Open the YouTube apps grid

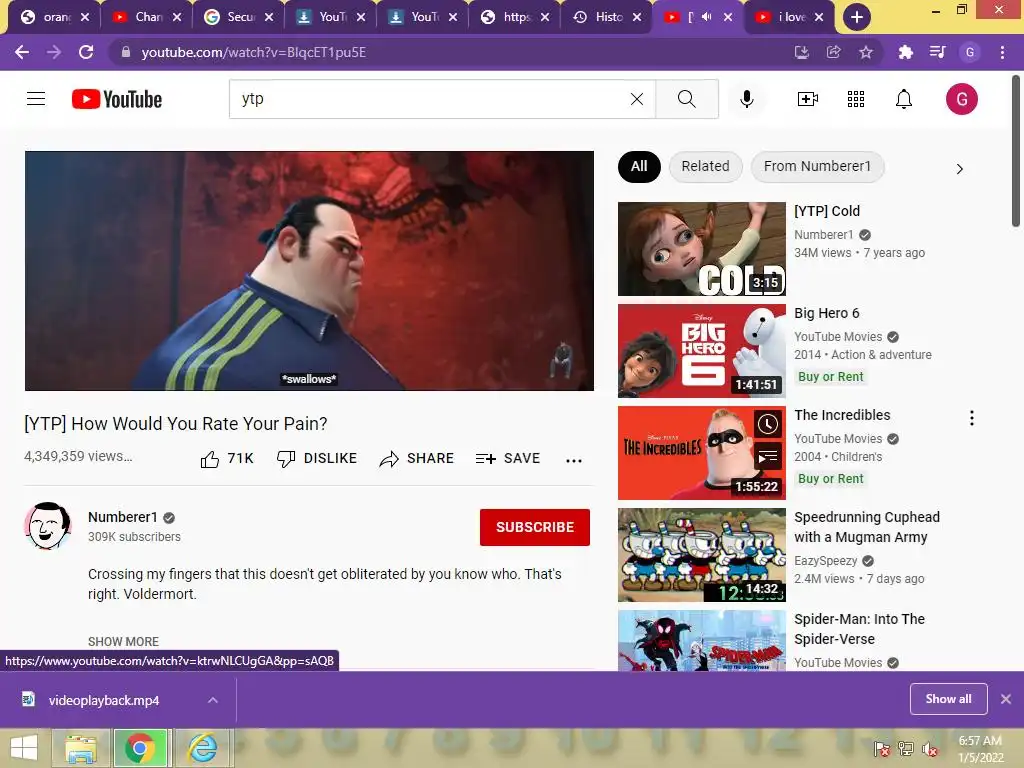coord(856,99)
